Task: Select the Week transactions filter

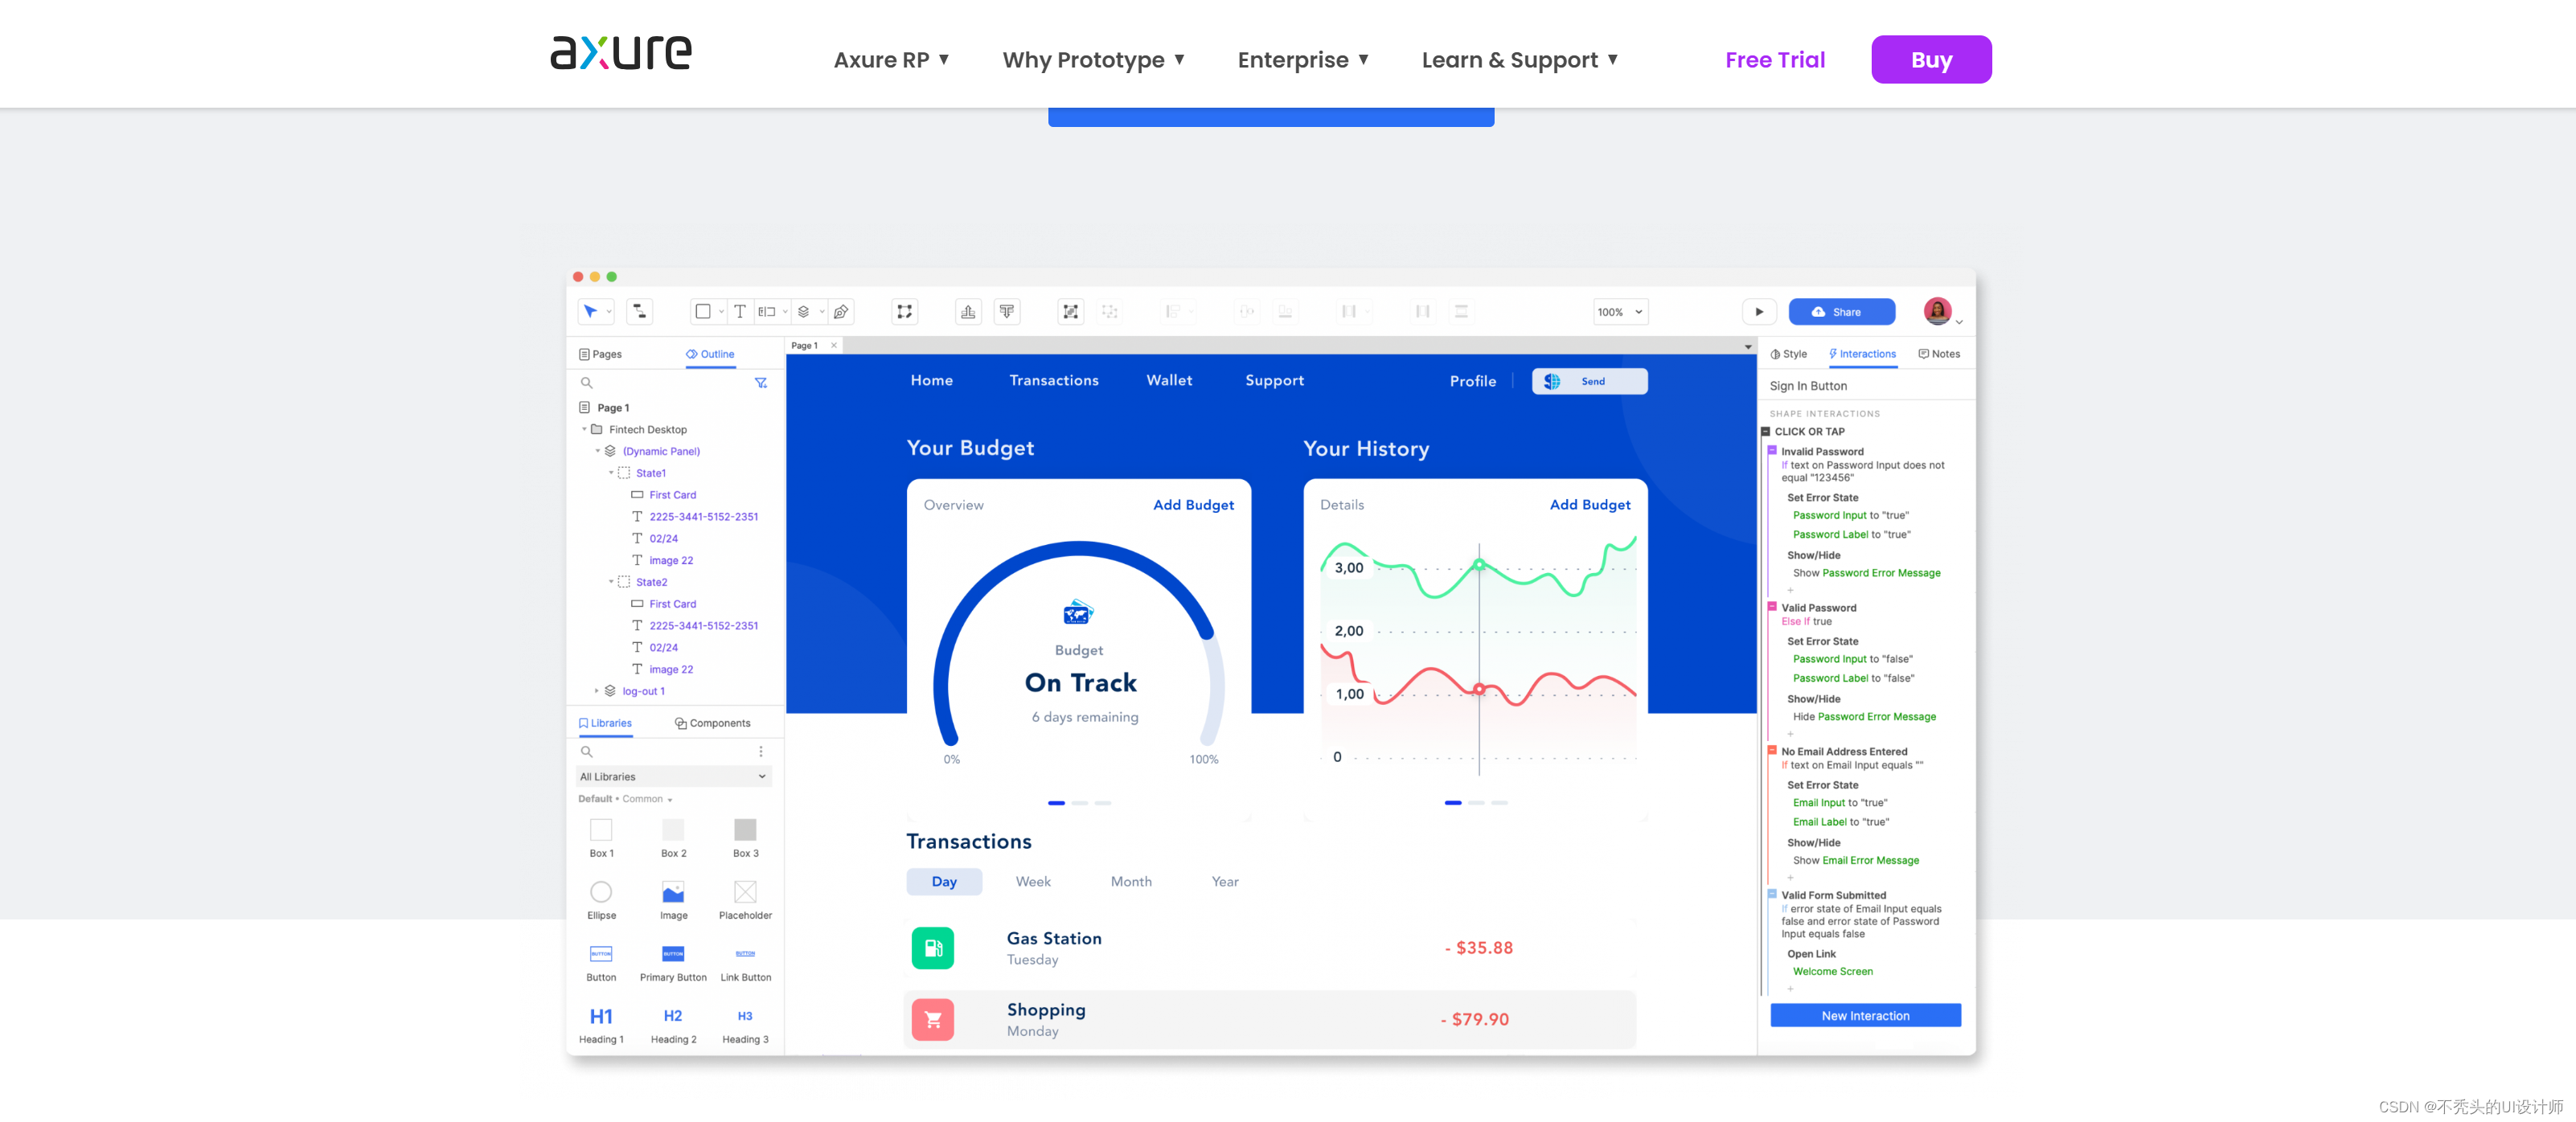Action: point(1032,881)
